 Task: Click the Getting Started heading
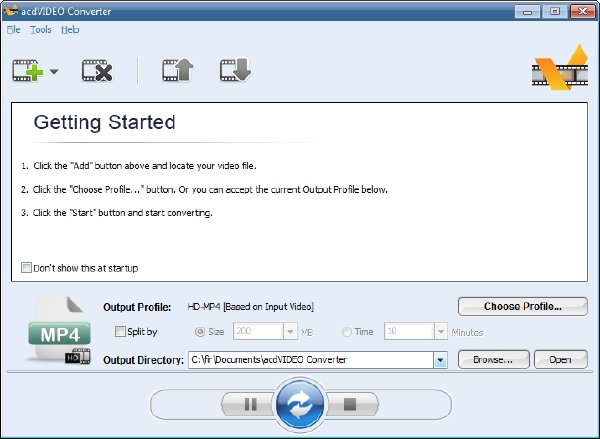tap(104, 122)
